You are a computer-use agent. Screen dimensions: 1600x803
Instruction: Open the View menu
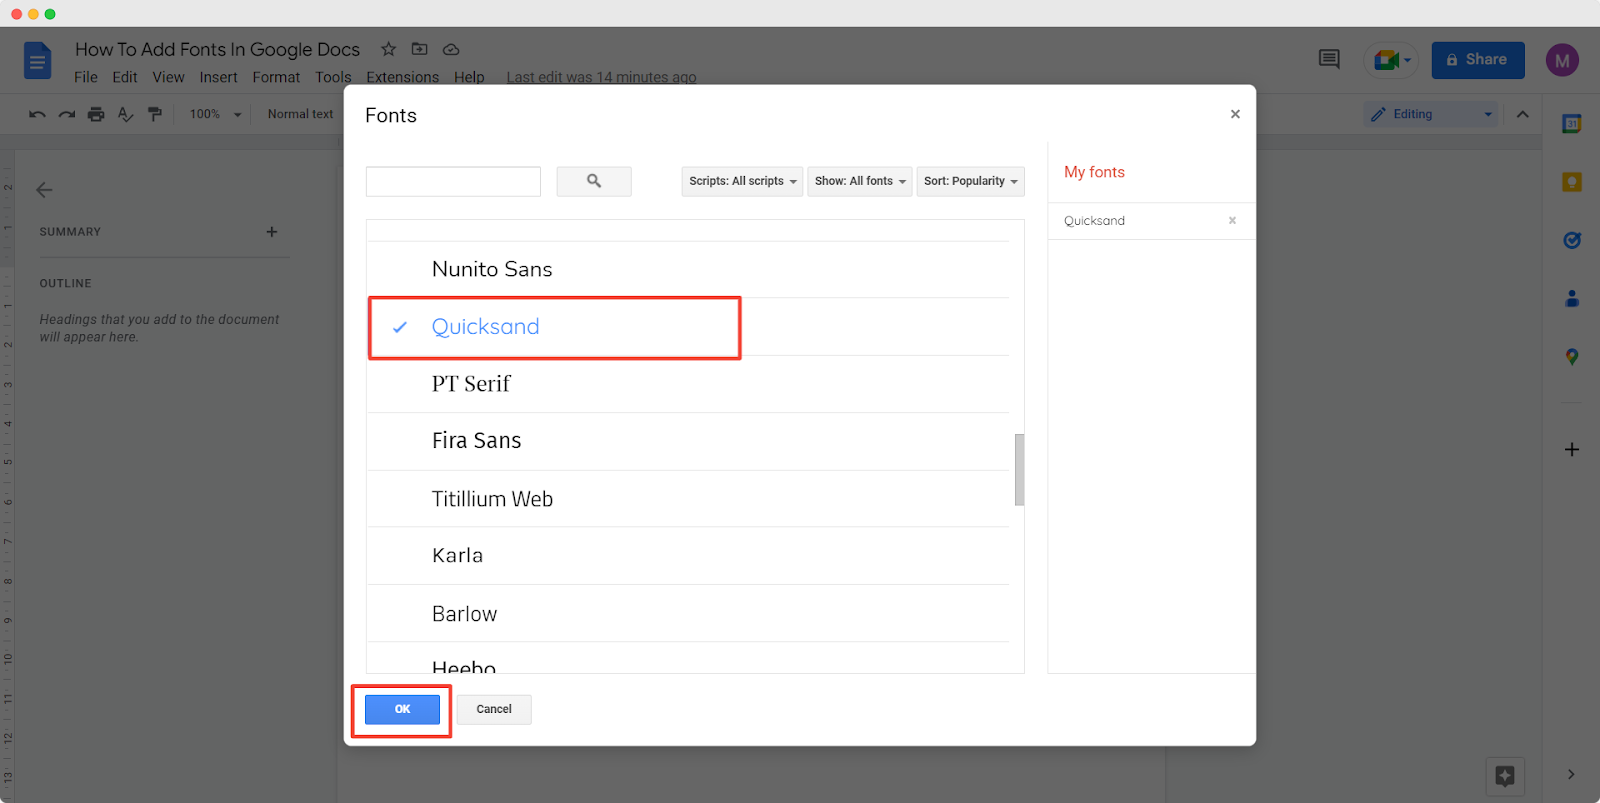[168, 77]
